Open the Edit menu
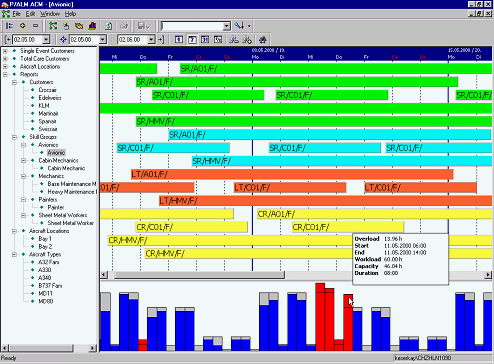 pyautogui.click(x=30, y=14)
